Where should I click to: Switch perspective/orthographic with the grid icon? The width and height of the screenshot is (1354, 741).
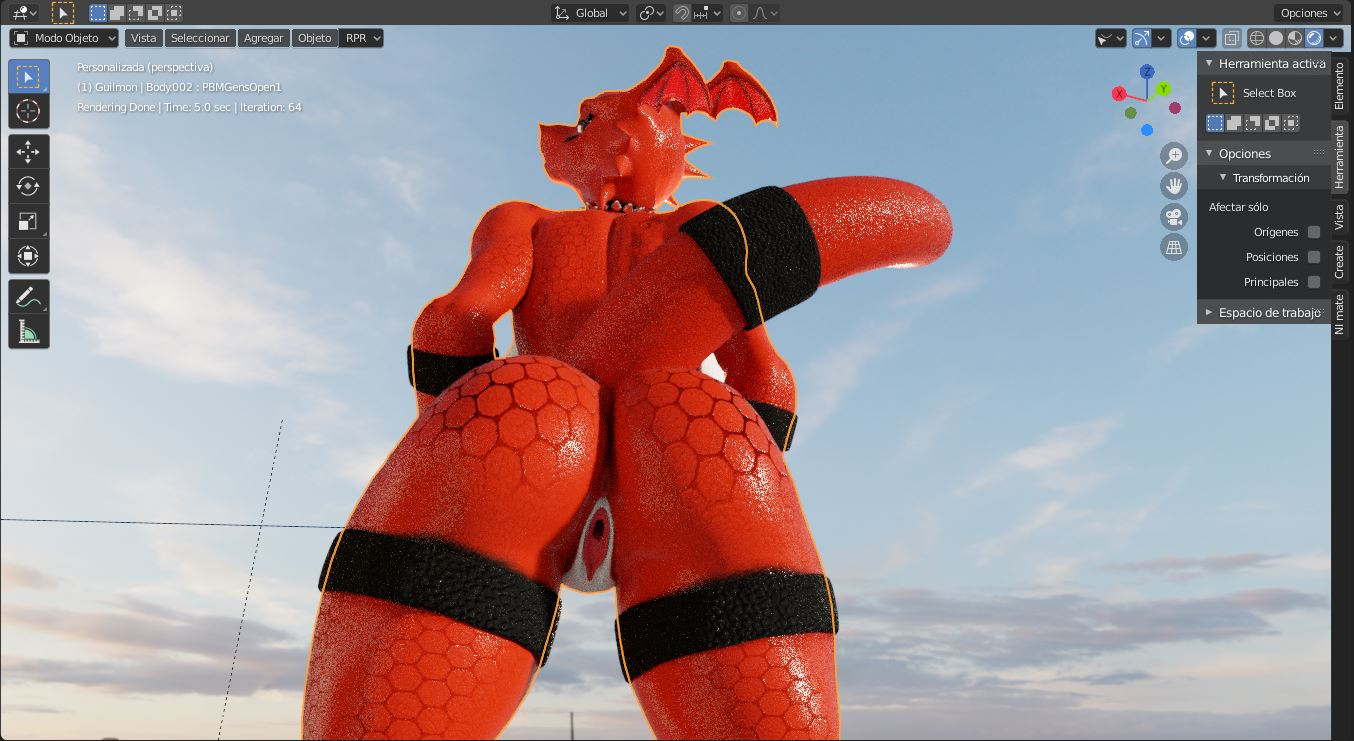1174,246
